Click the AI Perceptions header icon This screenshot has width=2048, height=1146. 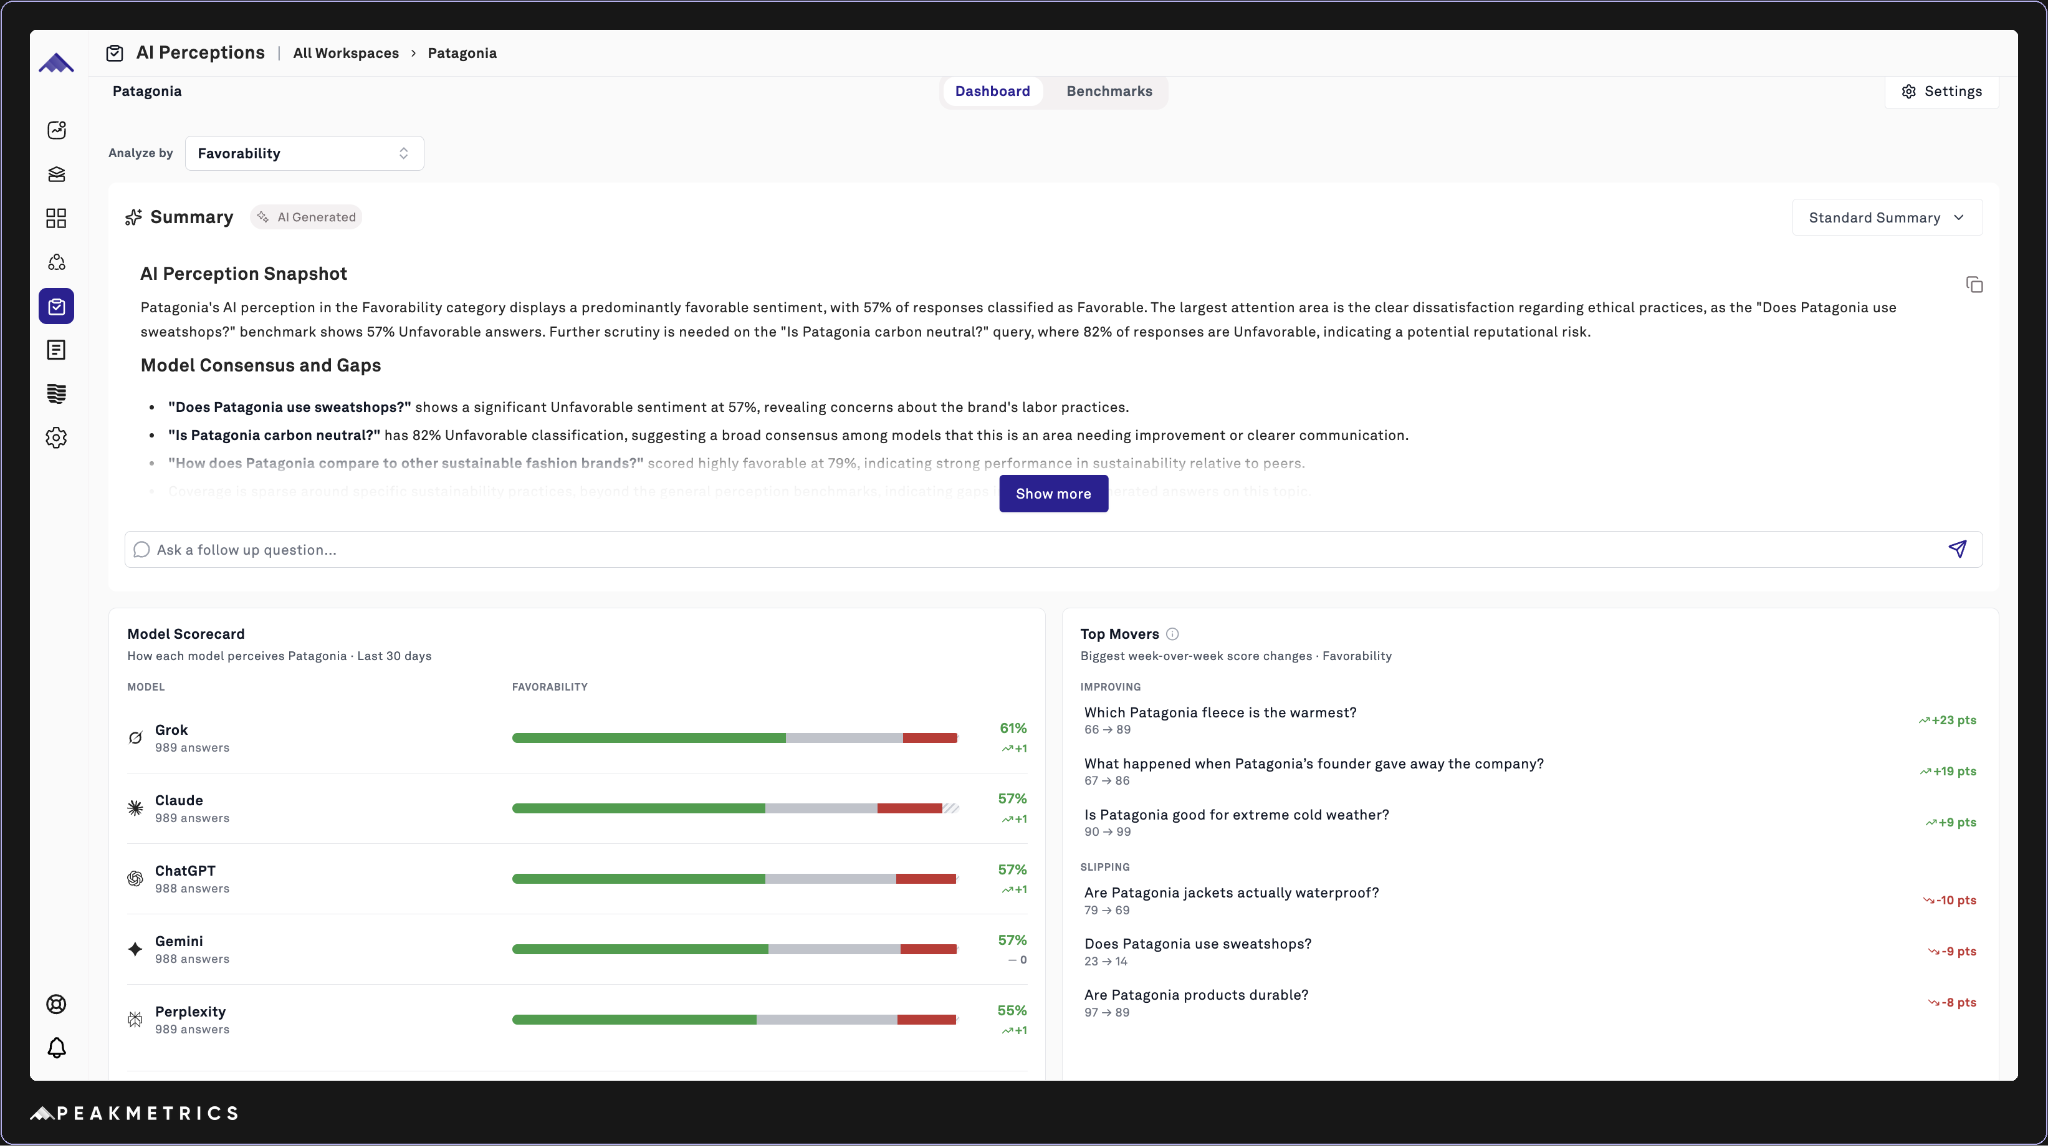click(x=115, y=53)
